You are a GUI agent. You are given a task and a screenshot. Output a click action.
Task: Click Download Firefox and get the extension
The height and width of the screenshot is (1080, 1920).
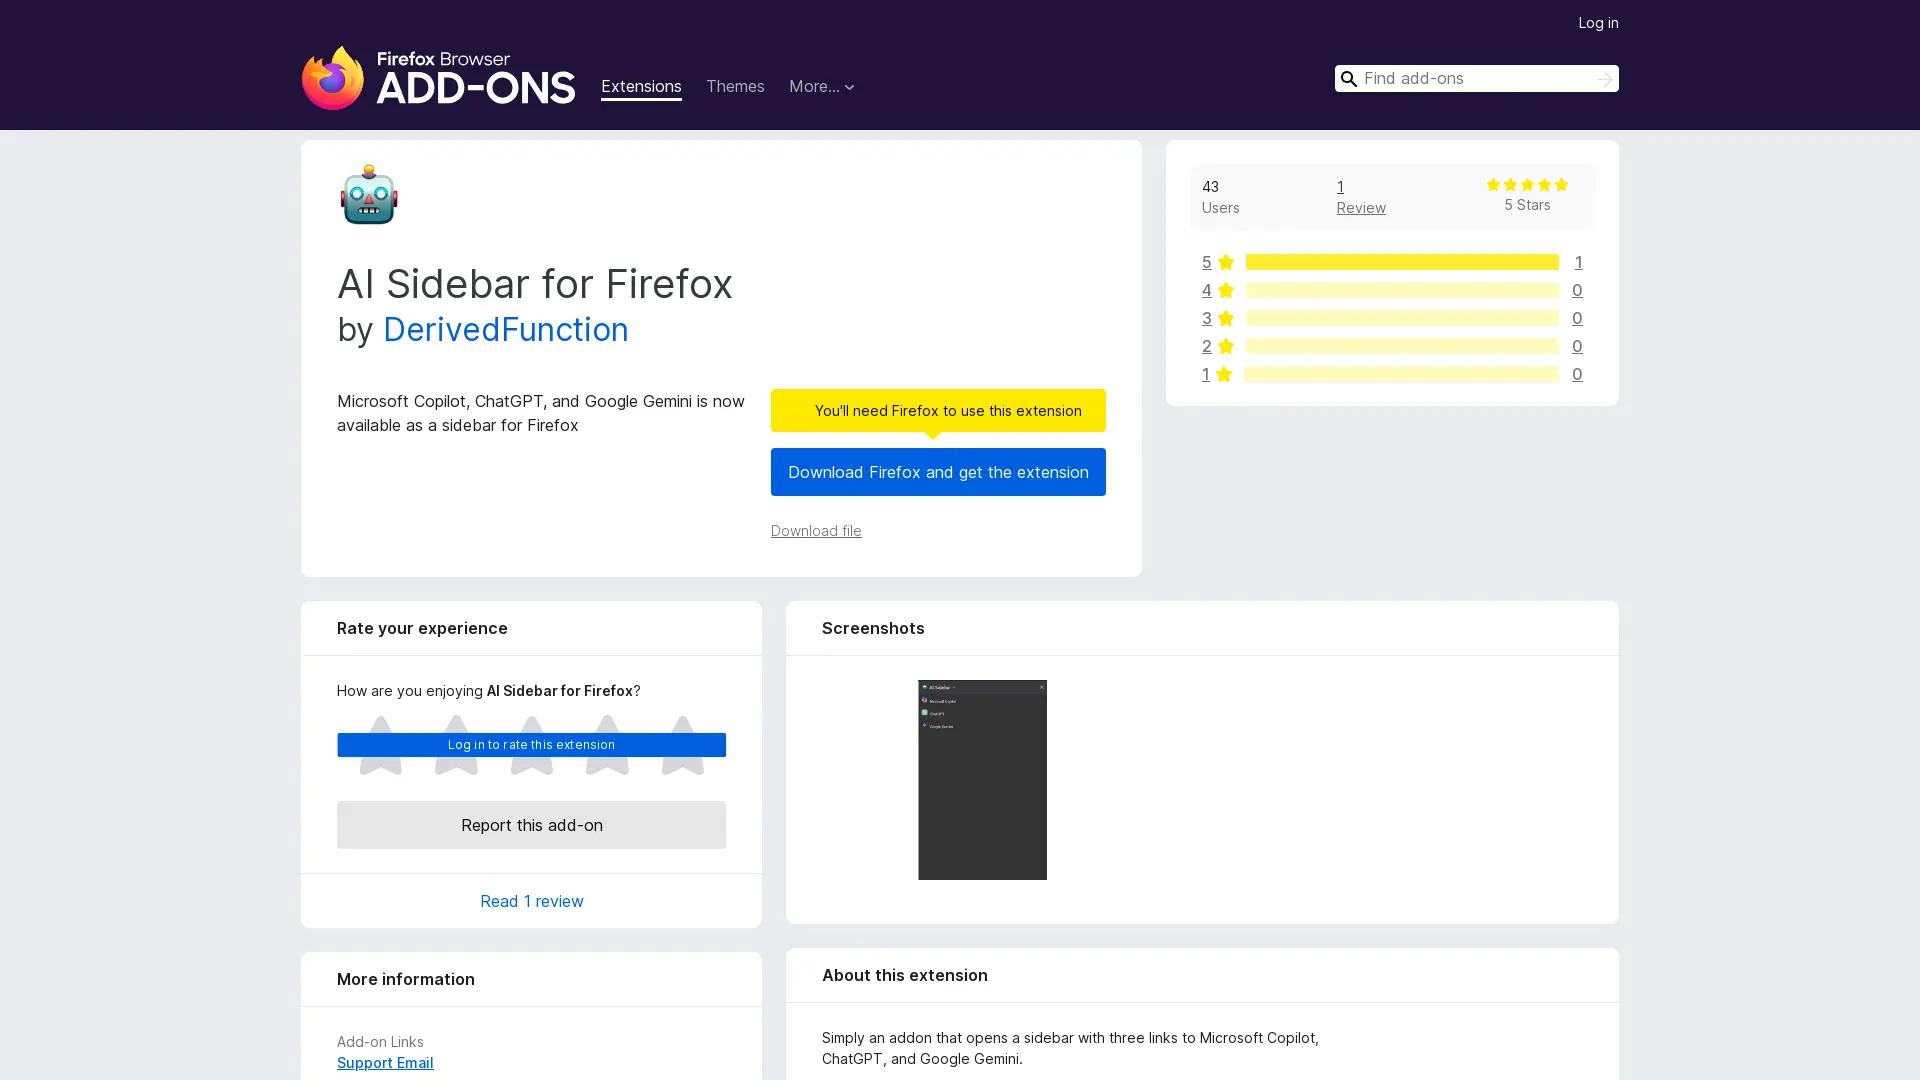[937, 472]
